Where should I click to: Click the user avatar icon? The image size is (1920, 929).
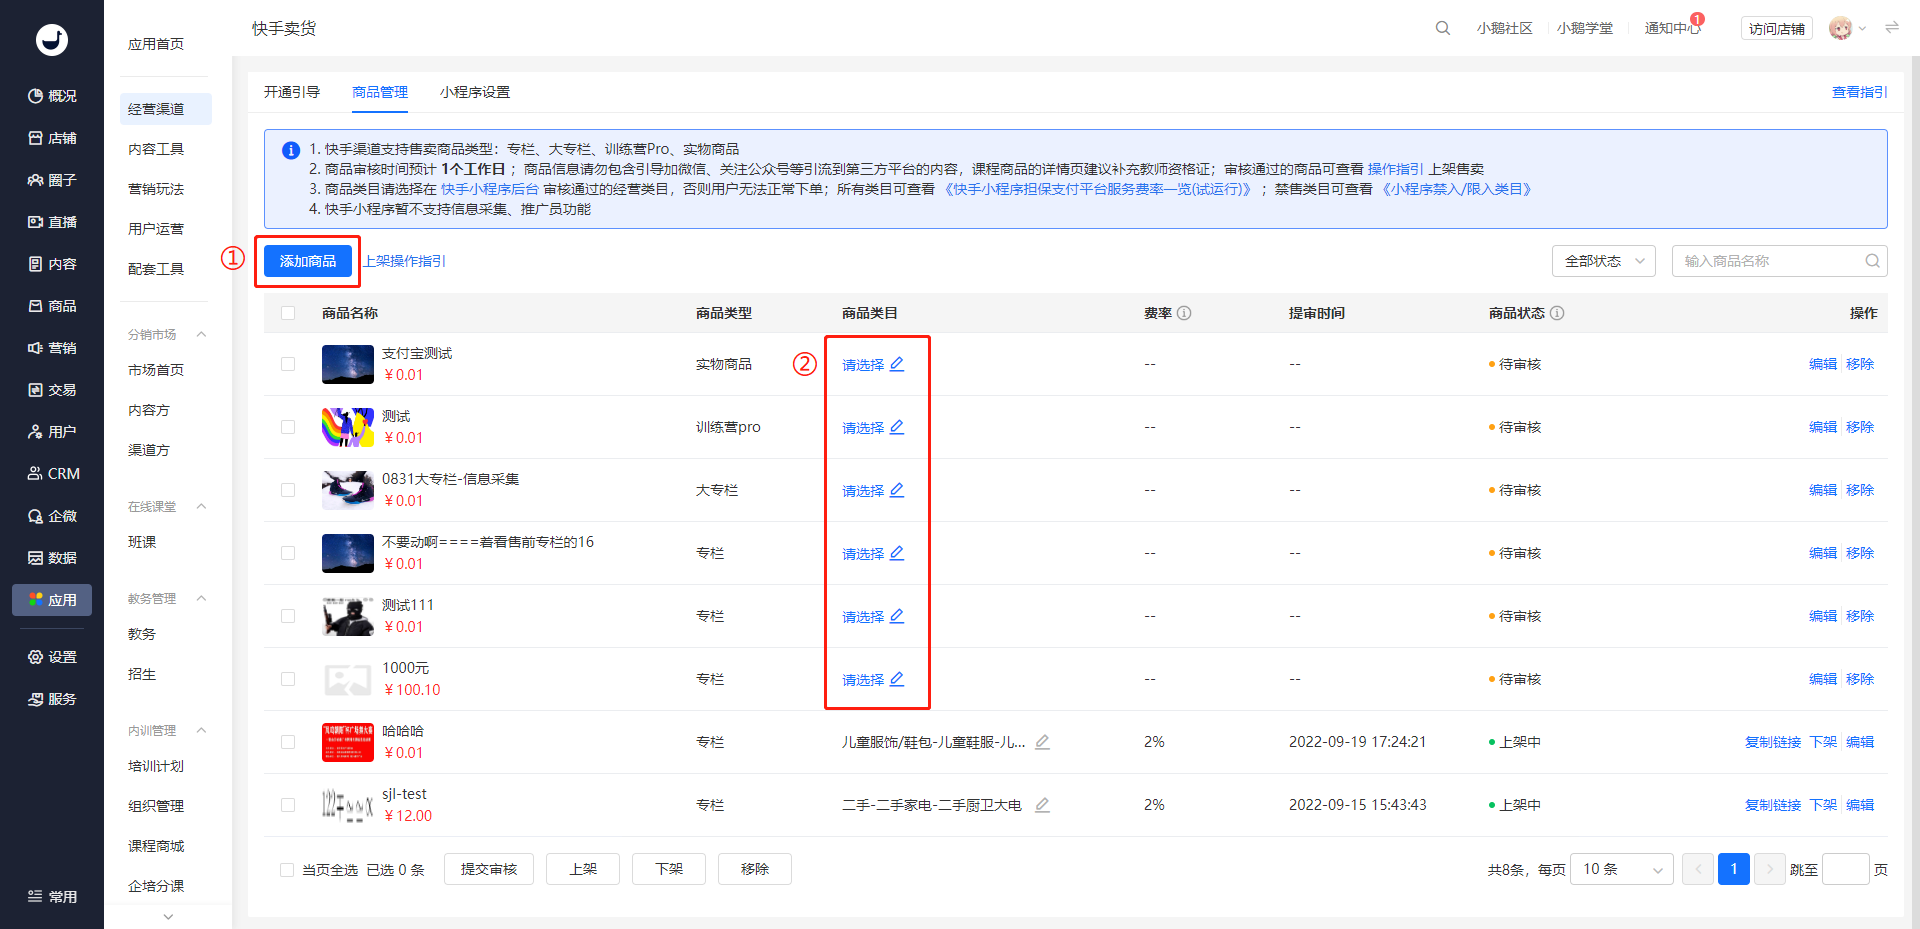[x=1840, y=28]
